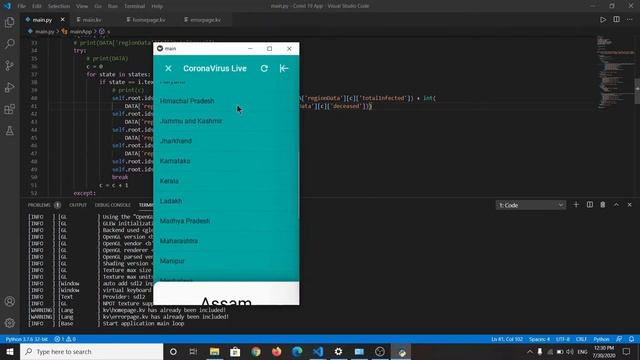640x360 pixels.
Task: Open errors and warnings in status bar
Action: (65, 339)
